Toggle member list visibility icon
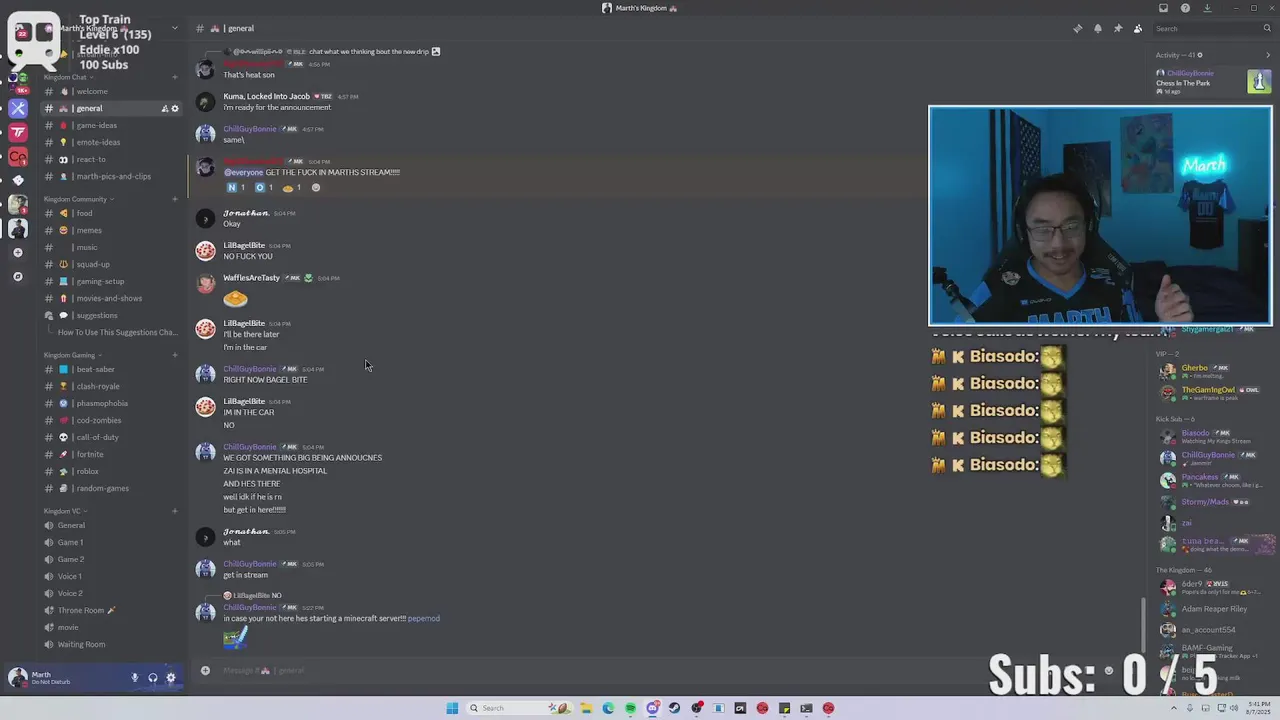 [1137, 28]
